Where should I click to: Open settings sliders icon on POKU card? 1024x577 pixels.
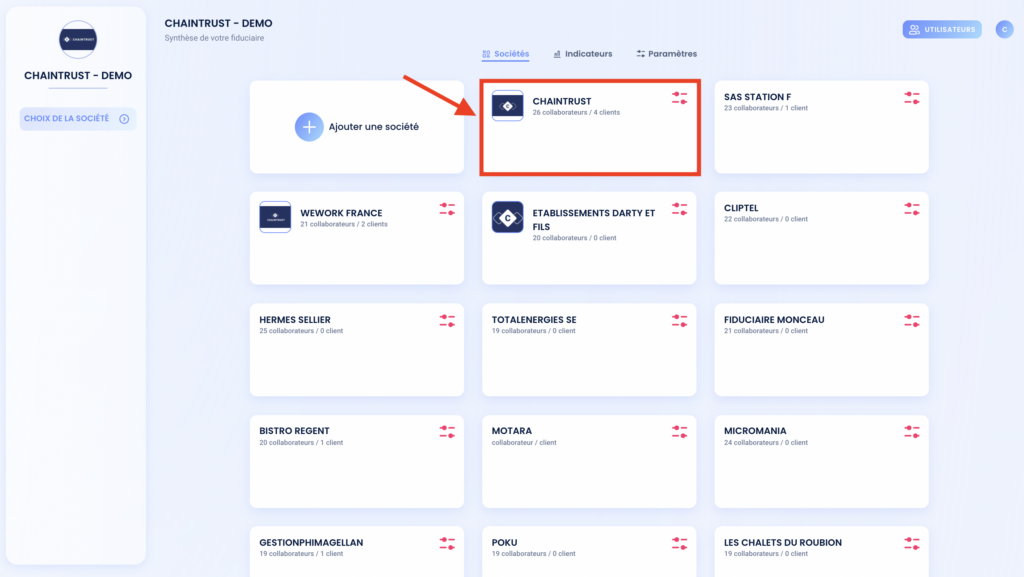(x=679, y=544)
